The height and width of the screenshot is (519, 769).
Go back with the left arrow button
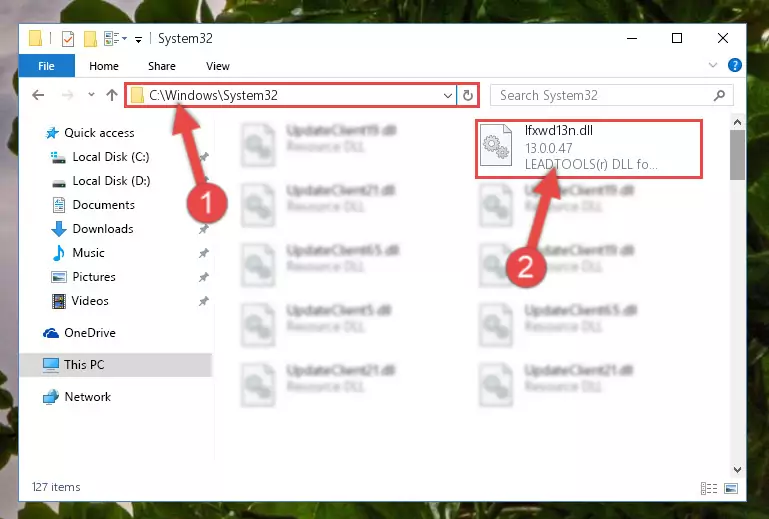[x=38, y=95]
